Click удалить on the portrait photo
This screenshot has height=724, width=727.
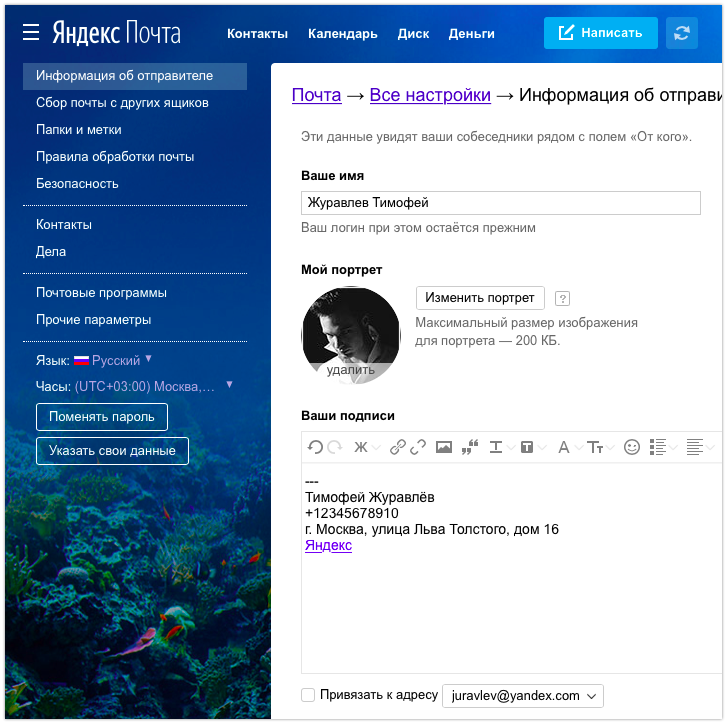point(351,369)
